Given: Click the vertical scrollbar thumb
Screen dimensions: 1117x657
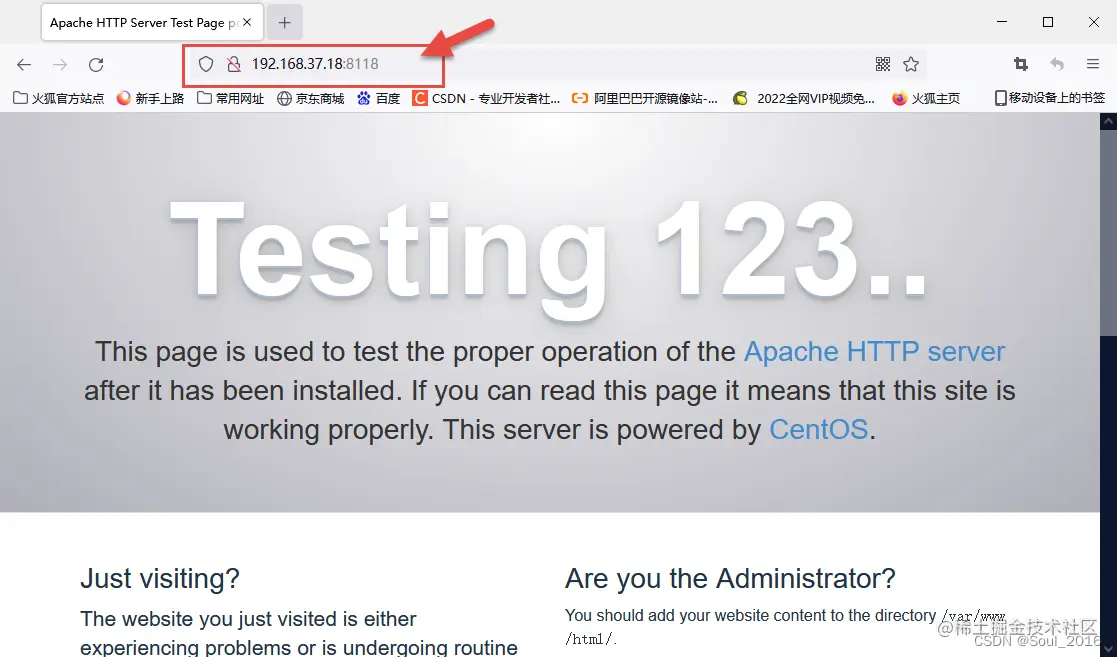Looking at the screenshot, I should tap(1108, 232).
